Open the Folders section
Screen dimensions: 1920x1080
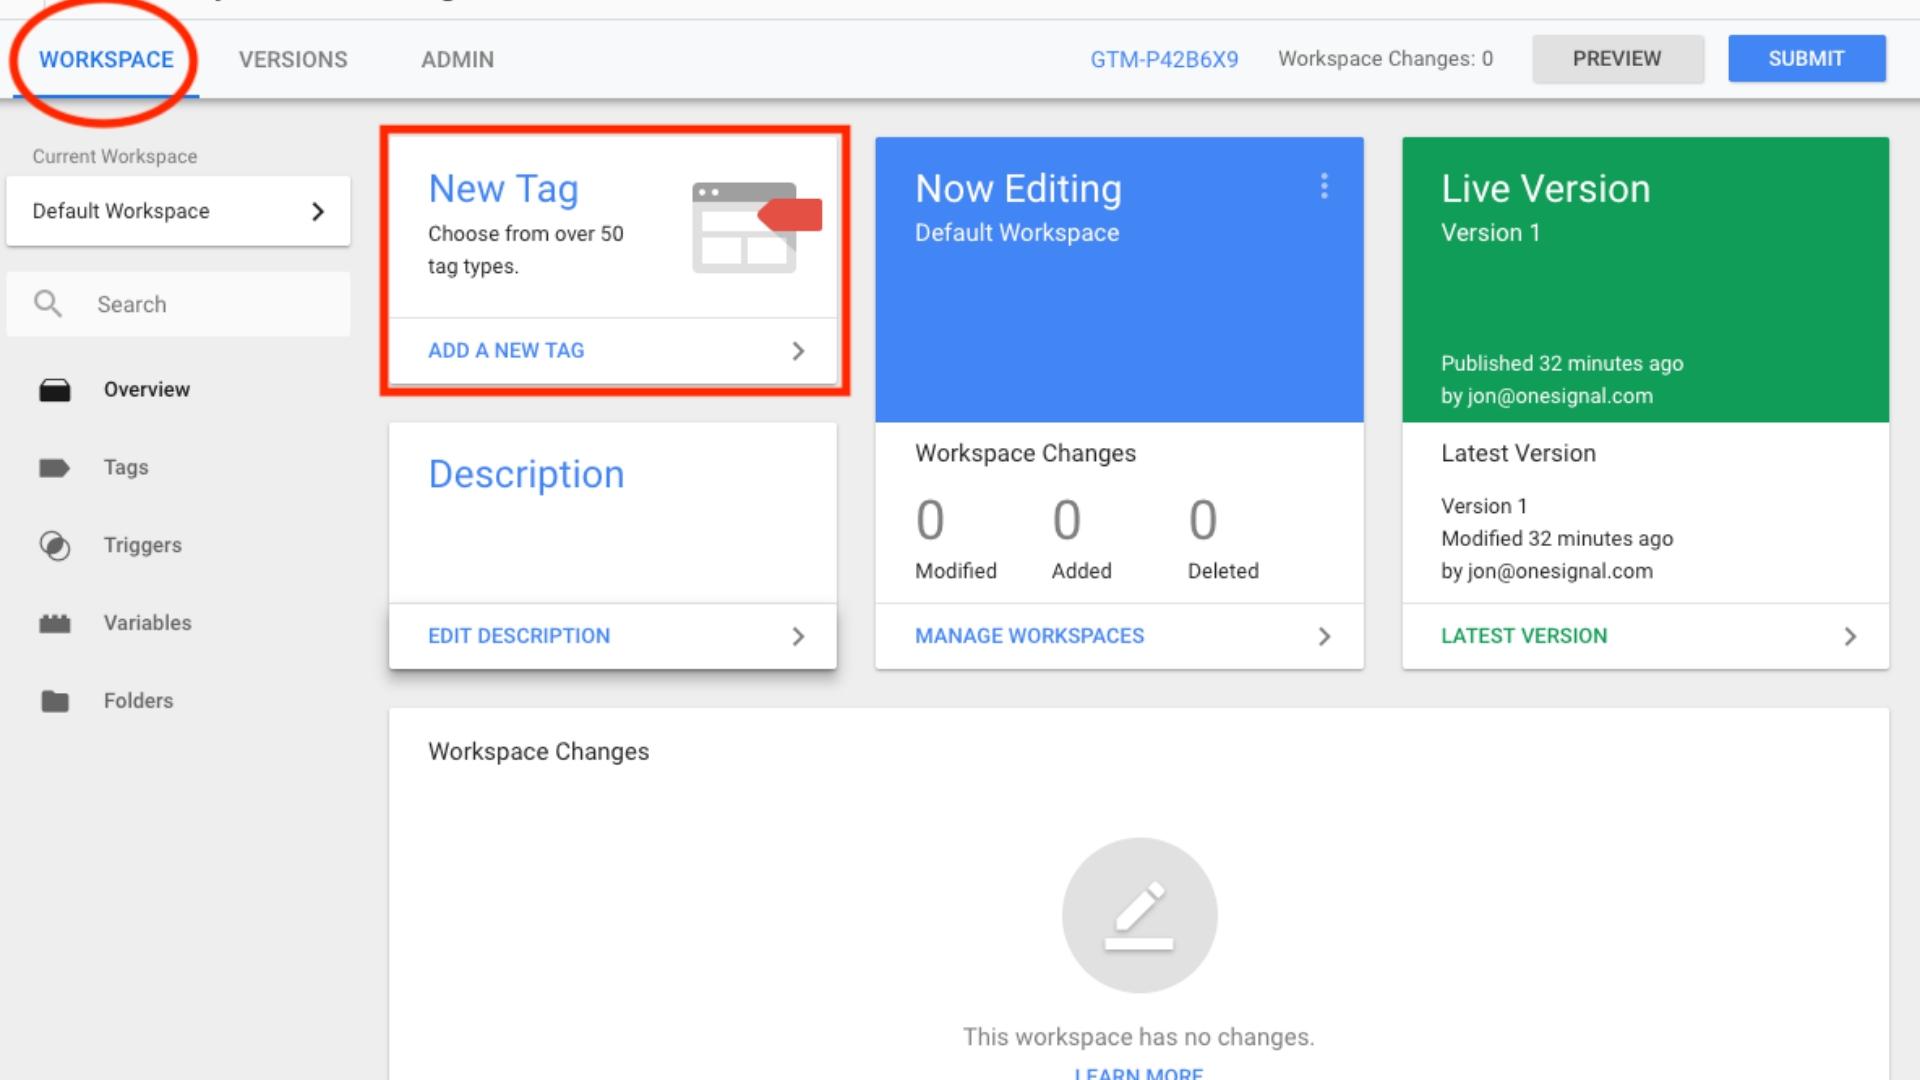56,700
